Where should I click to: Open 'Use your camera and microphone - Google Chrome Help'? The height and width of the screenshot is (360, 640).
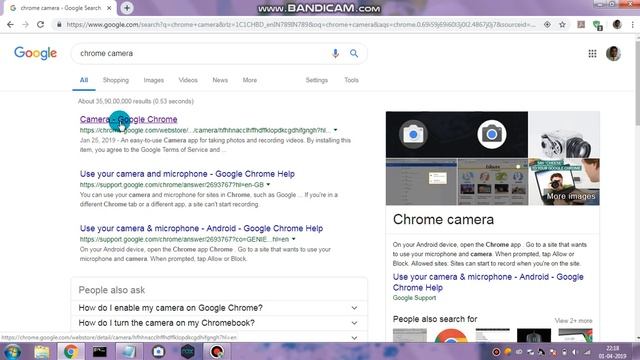(x=187, y=174)
